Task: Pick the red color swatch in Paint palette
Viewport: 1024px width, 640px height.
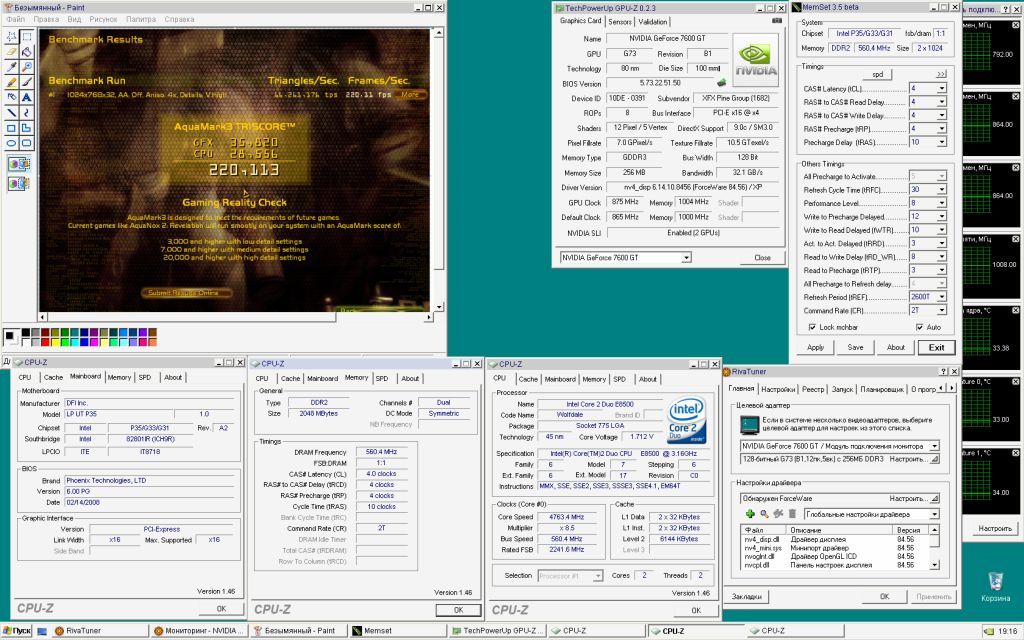Action: 45,342
